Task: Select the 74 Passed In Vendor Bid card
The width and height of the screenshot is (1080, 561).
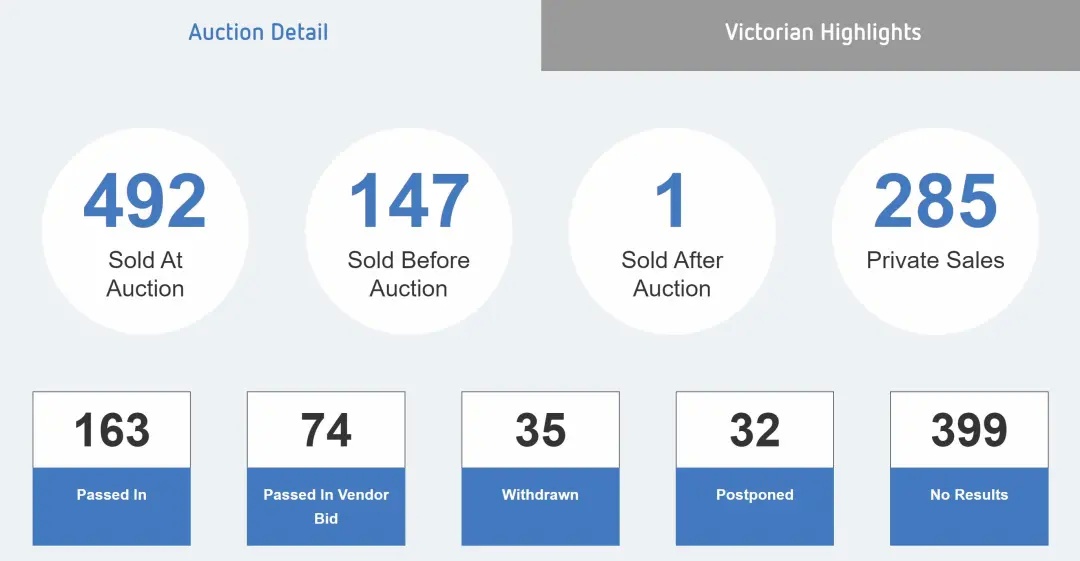Action: (x=326, y=469)
